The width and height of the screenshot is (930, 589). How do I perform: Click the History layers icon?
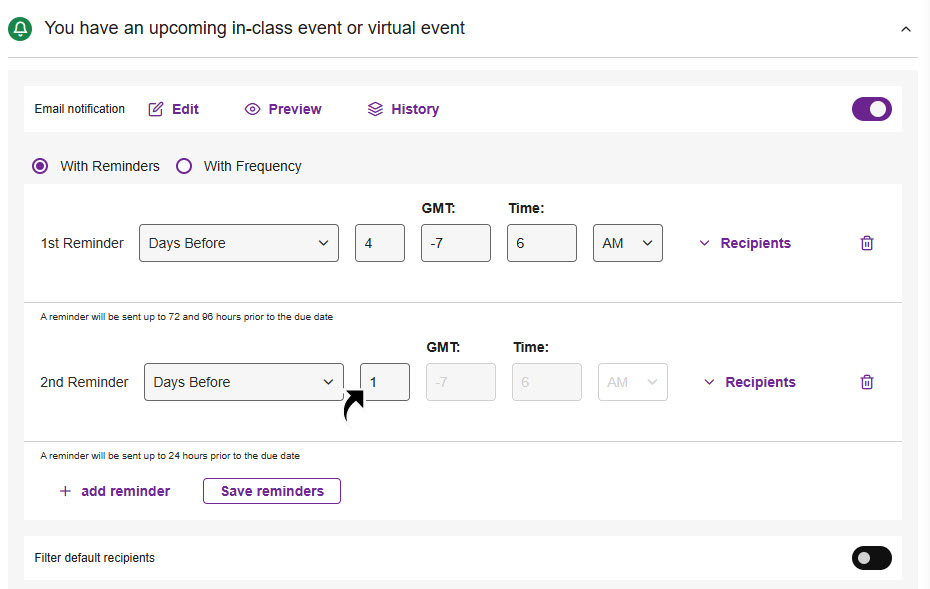coord(375,109)
